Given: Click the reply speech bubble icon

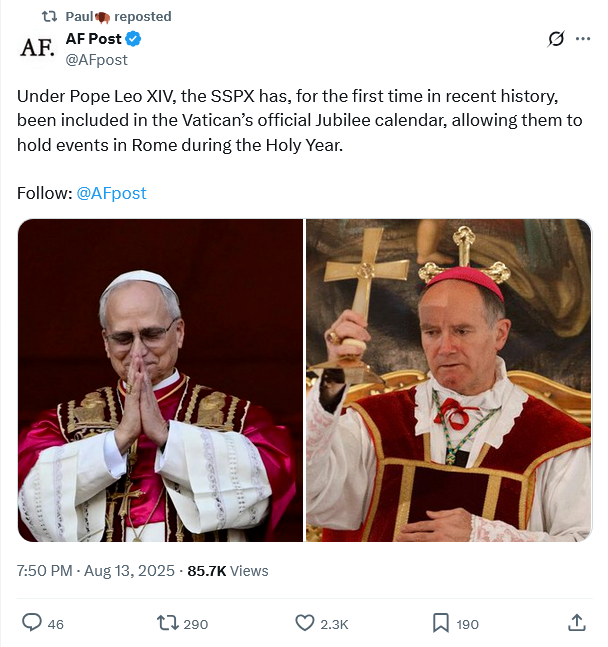Looking at the screenshot, I should pos(32,623).
